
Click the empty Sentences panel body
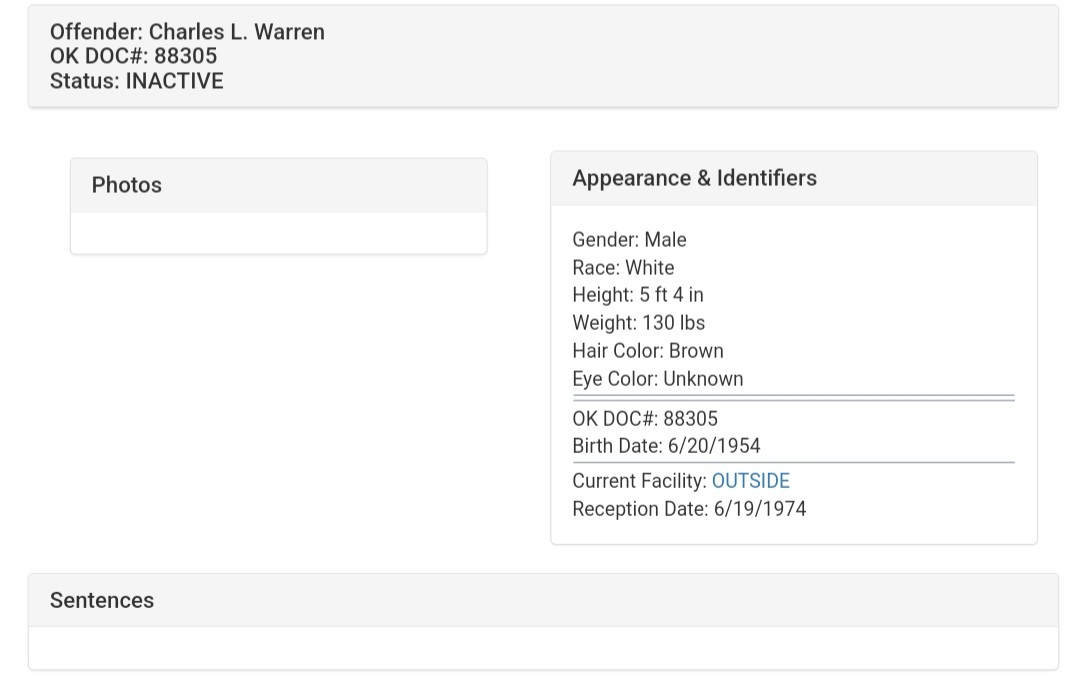click(x=542, y=648)
